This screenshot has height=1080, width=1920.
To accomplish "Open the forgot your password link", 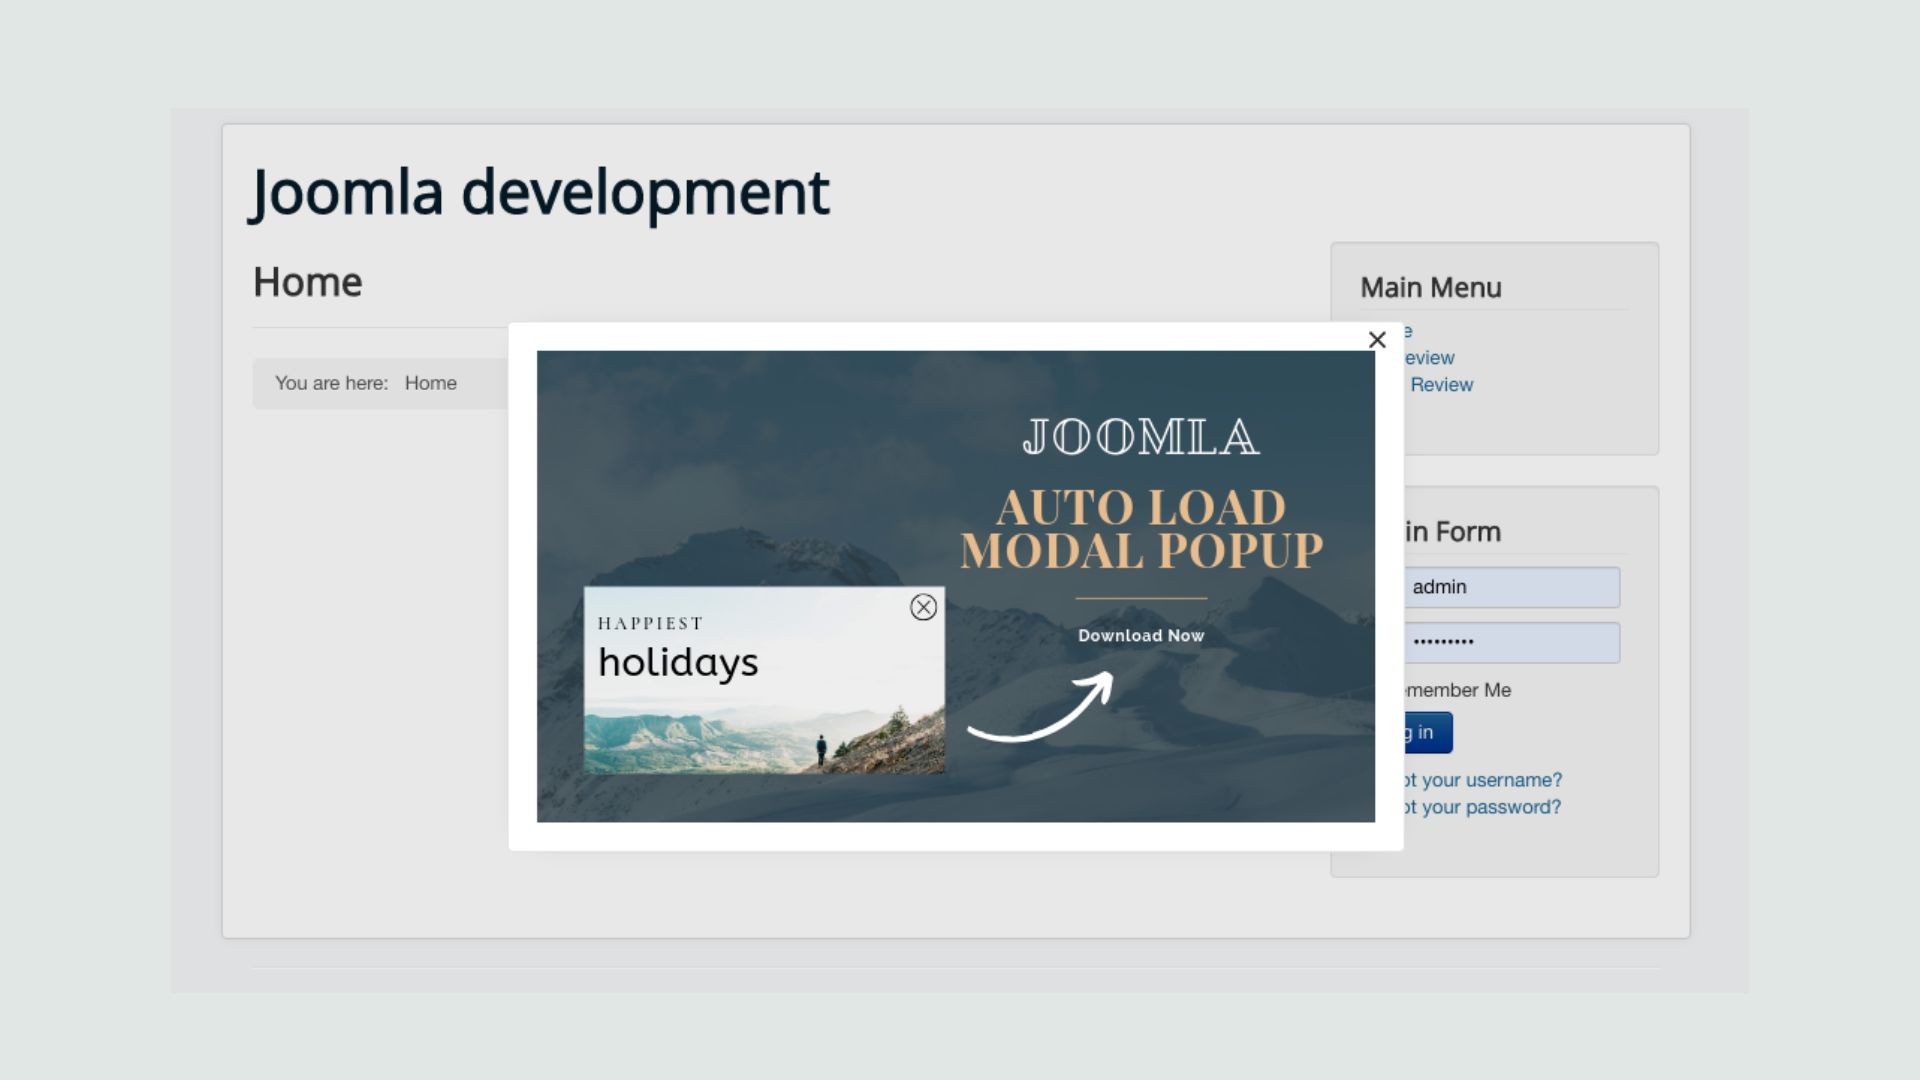I will [x=1482, y=807].
